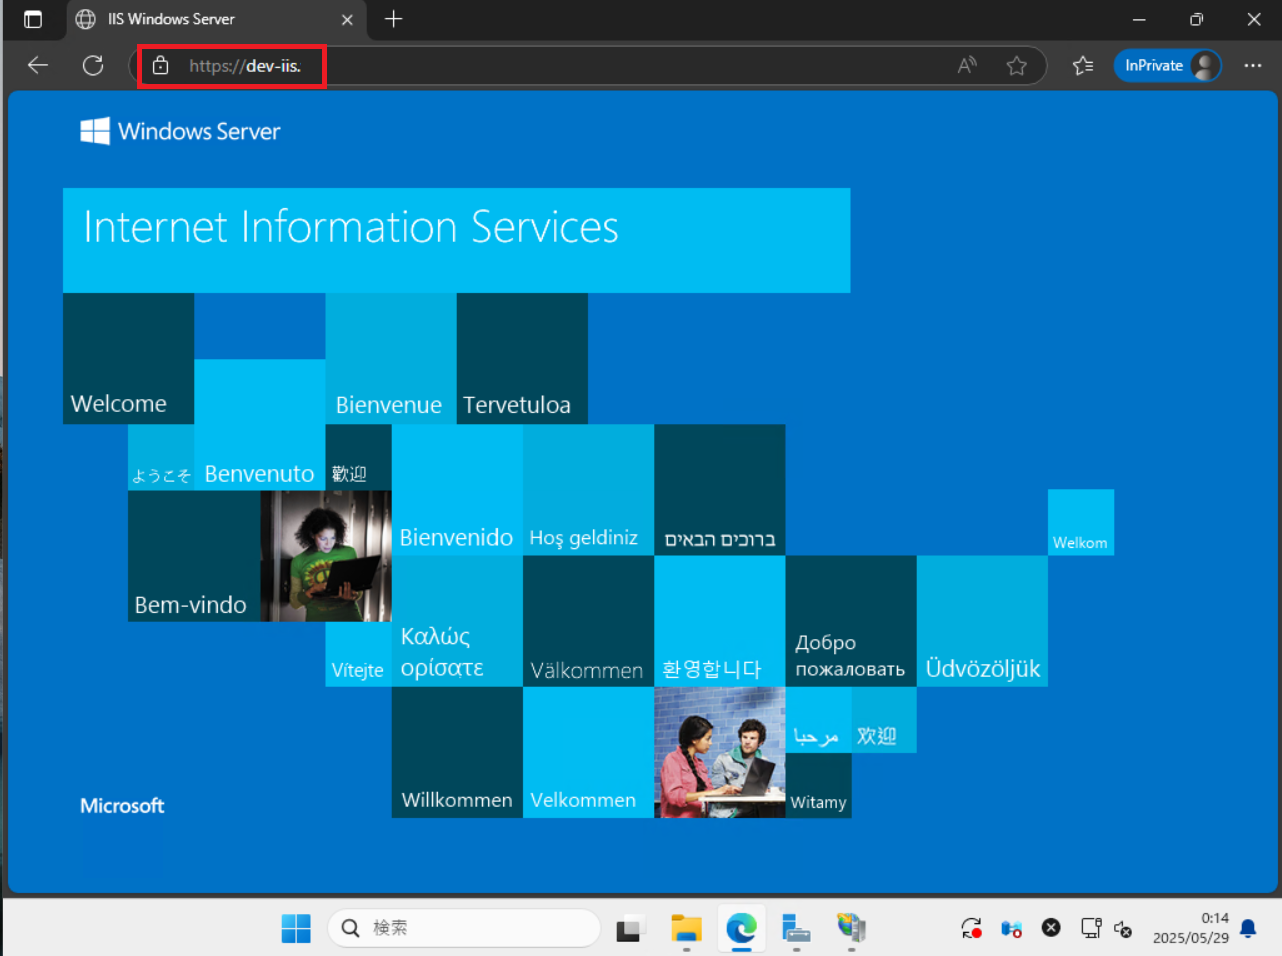1282x956 pixels.
Task: Click the Καλώς ορίσατε tile
Action: point(457,621)
